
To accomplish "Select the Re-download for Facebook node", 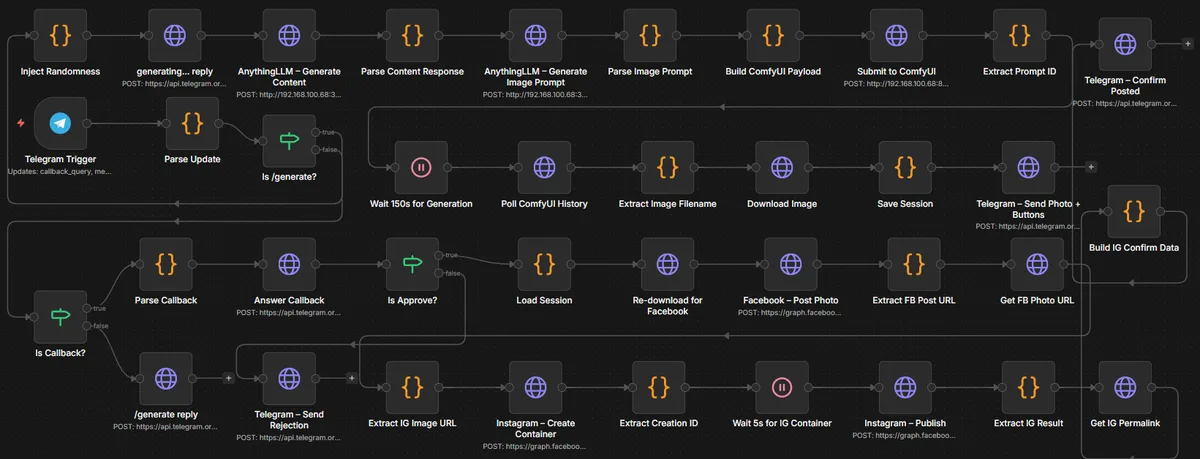I will coord(667,263).
